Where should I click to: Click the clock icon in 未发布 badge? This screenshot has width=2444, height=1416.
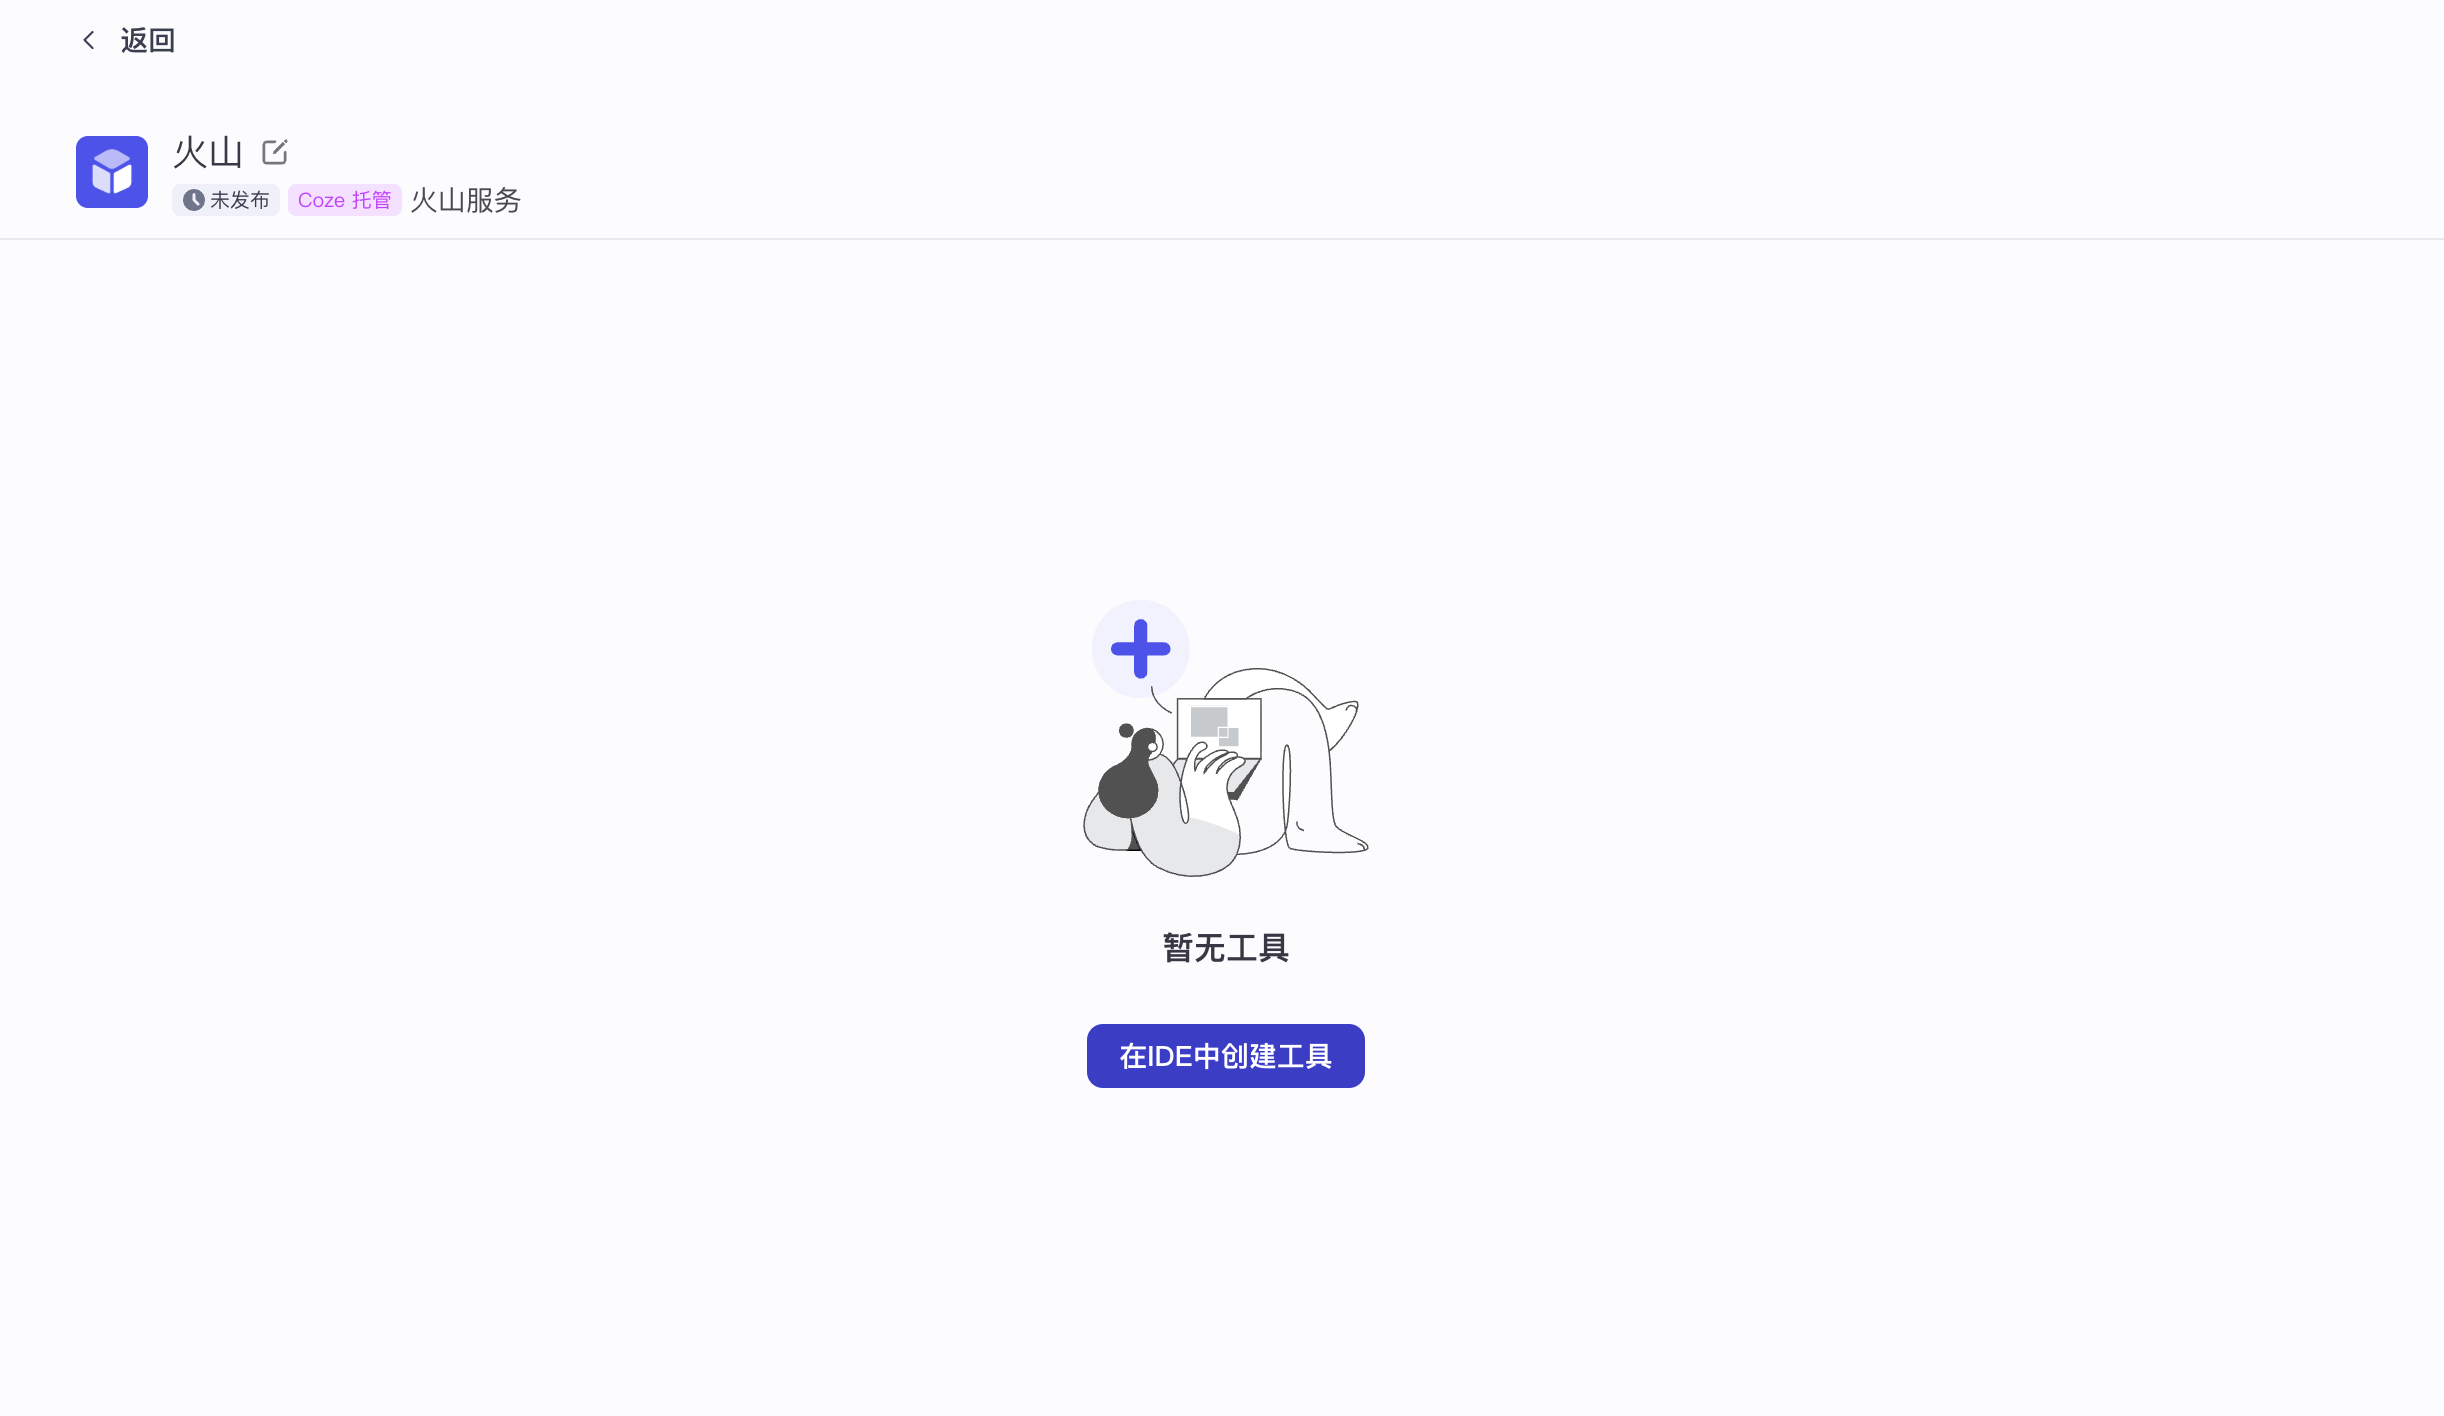coord(194,200)
